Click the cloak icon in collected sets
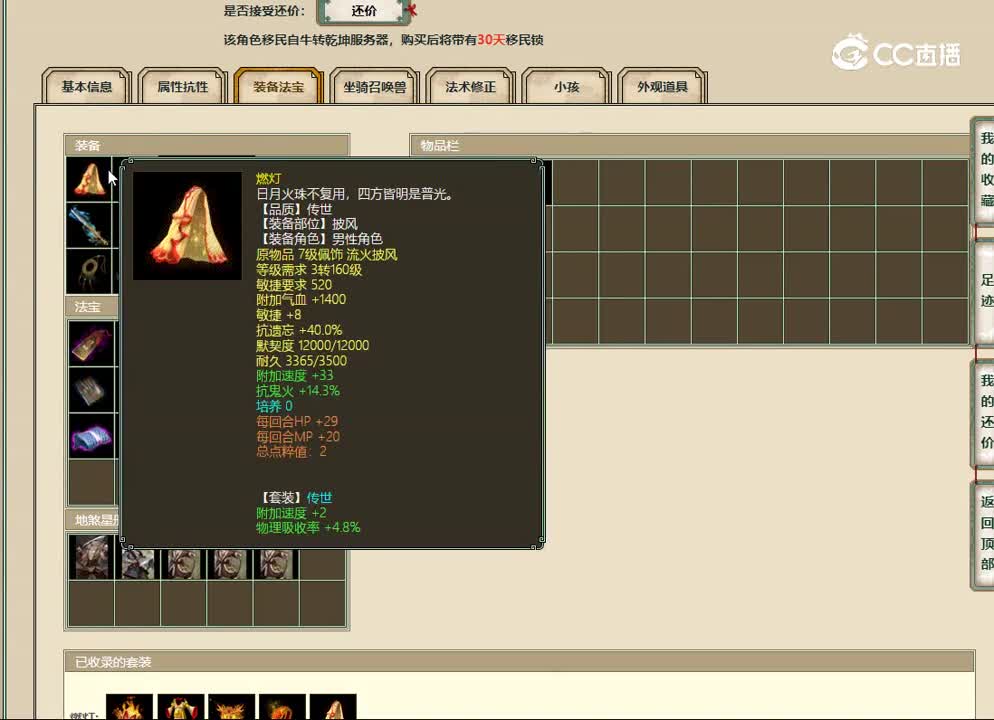 [x=333, y=707]
